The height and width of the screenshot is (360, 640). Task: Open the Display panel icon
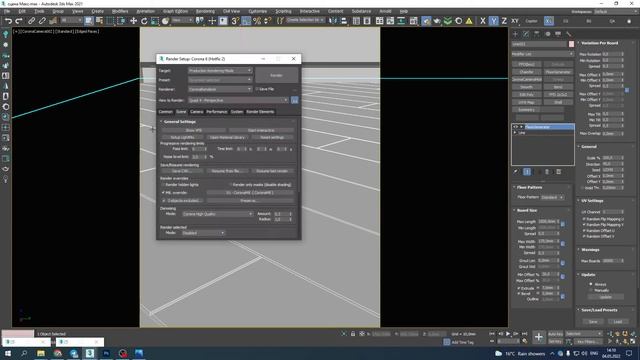pyautogui.click(x=558, y=34)
